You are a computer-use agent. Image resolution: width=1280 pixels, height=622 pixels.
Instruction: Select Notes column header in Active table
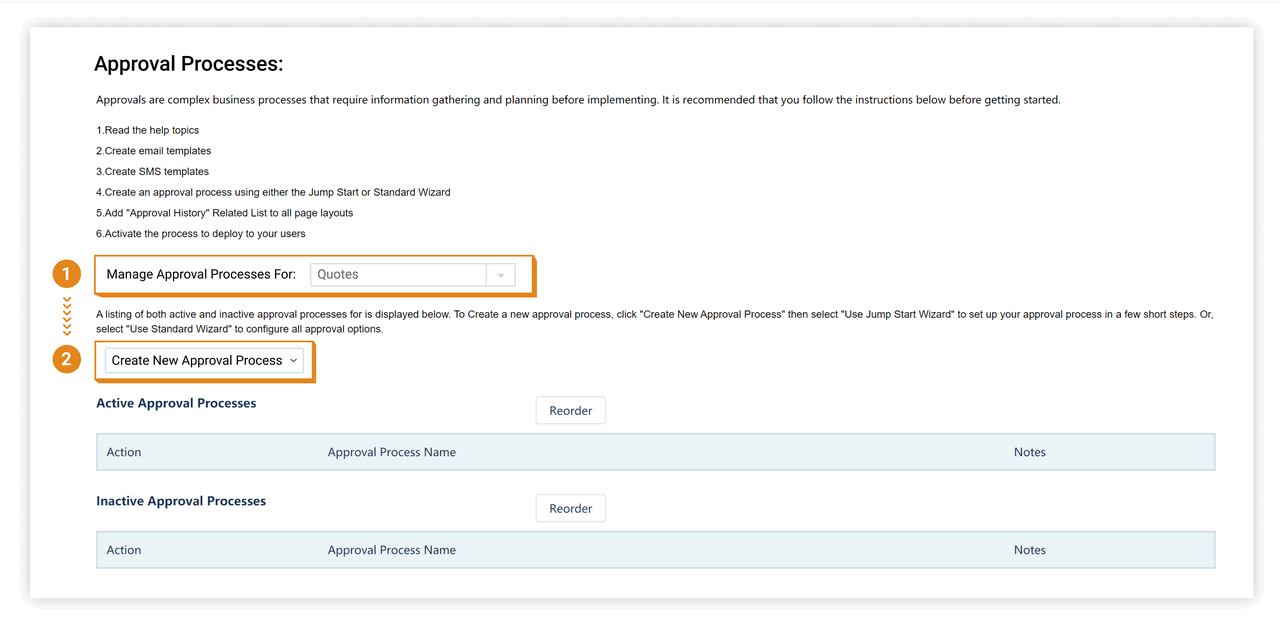click(x=1029, y=452)
